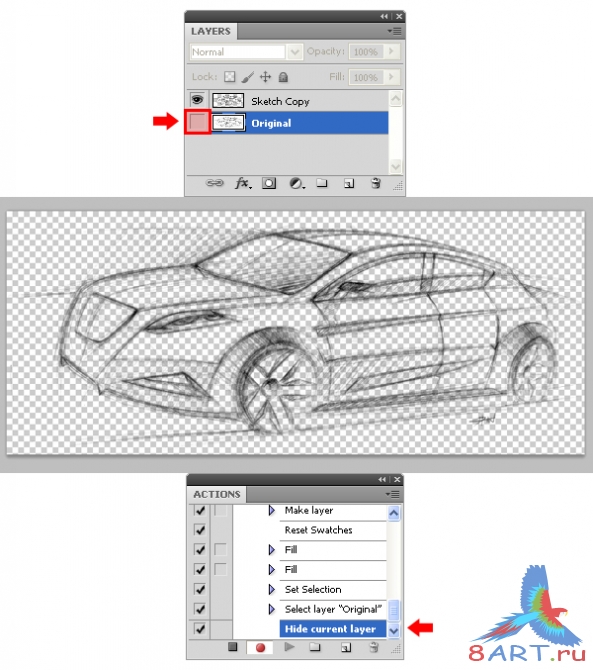Toggle visibility of Sketch Copy layer
The width and height of the screenshot is (593, 670).
[x=197, y=100]
